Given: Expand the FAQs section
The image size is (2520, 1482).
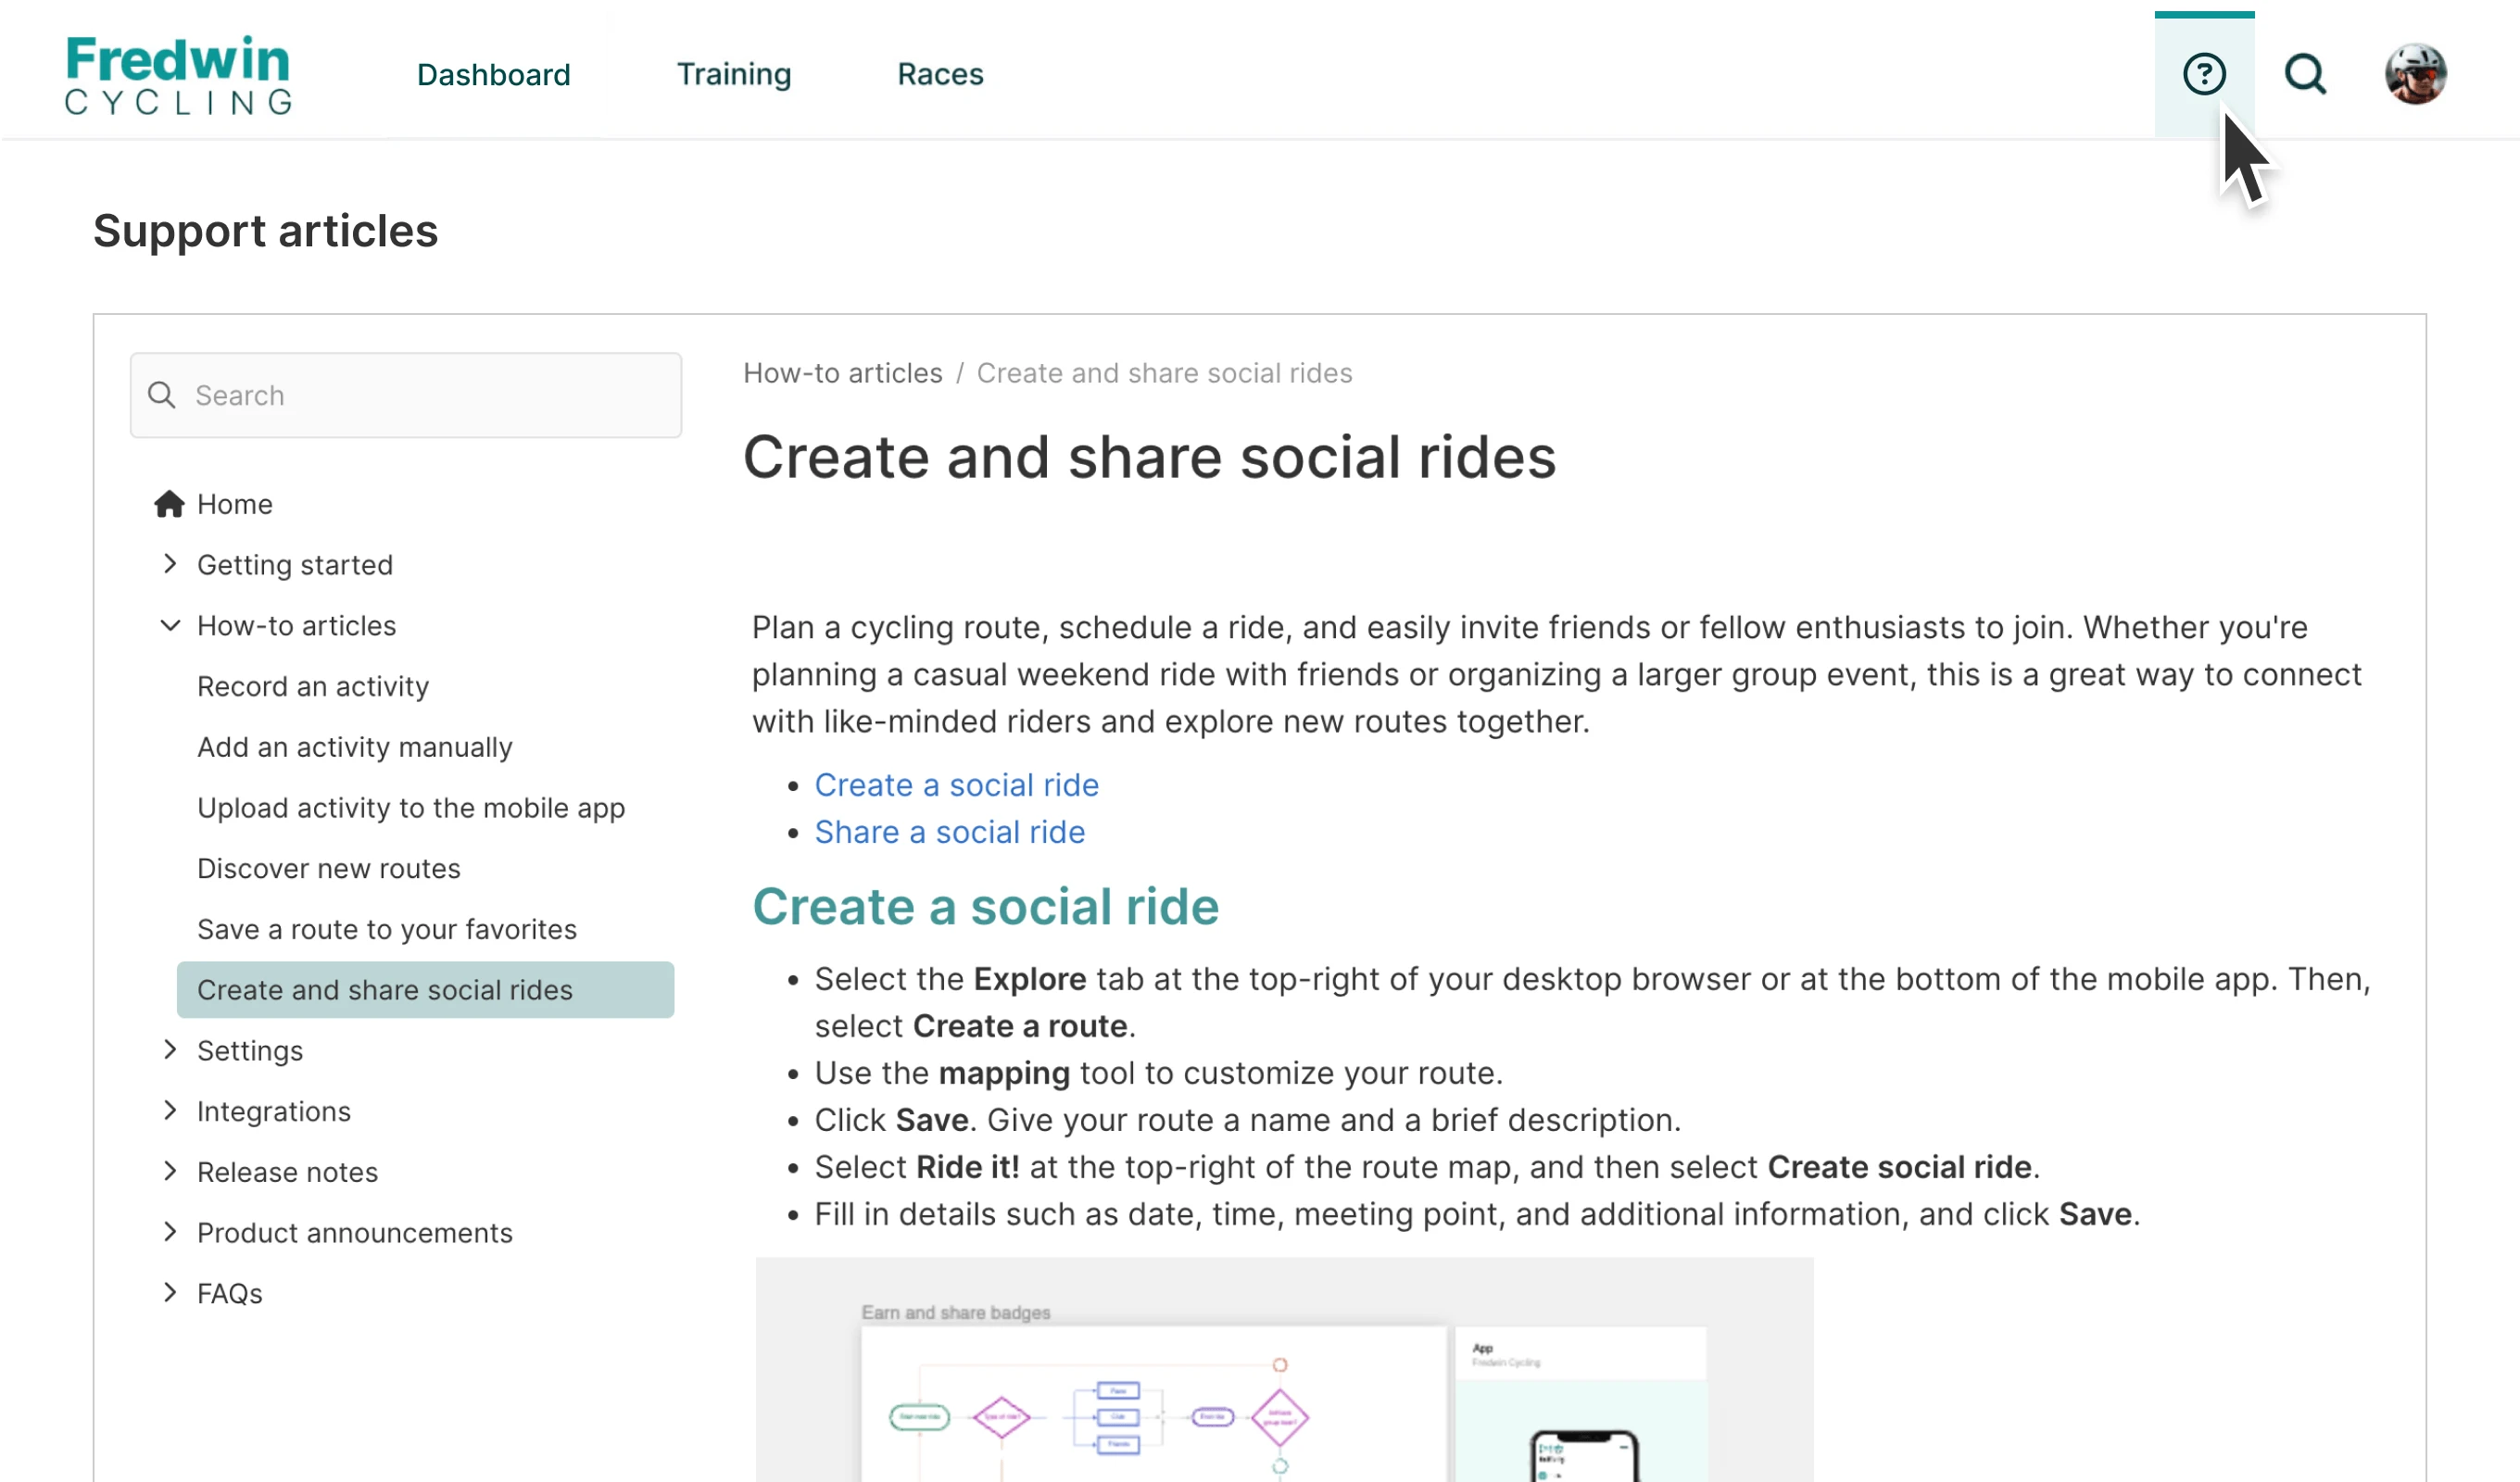Looking at the screenshot, I should coord(170,1293).
